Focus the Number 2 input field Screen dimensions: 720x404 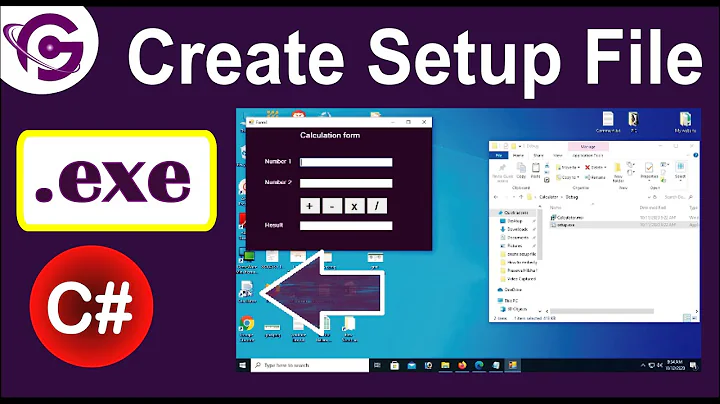click(x=346, y=183)
